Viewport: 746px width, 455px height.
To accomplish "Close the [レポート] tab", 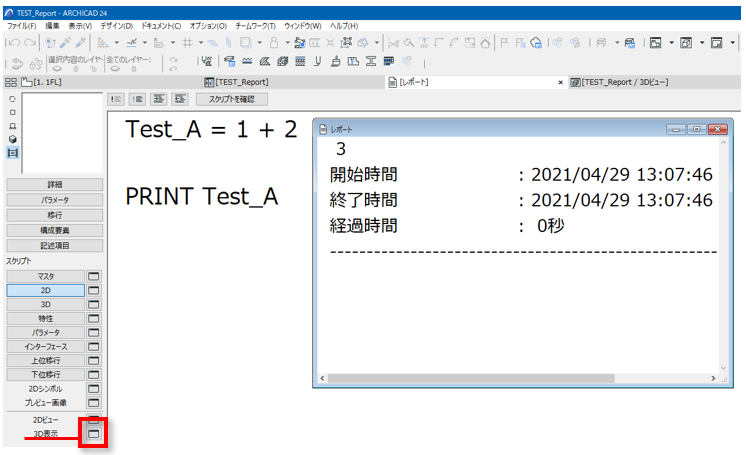I will coord(560,82).
